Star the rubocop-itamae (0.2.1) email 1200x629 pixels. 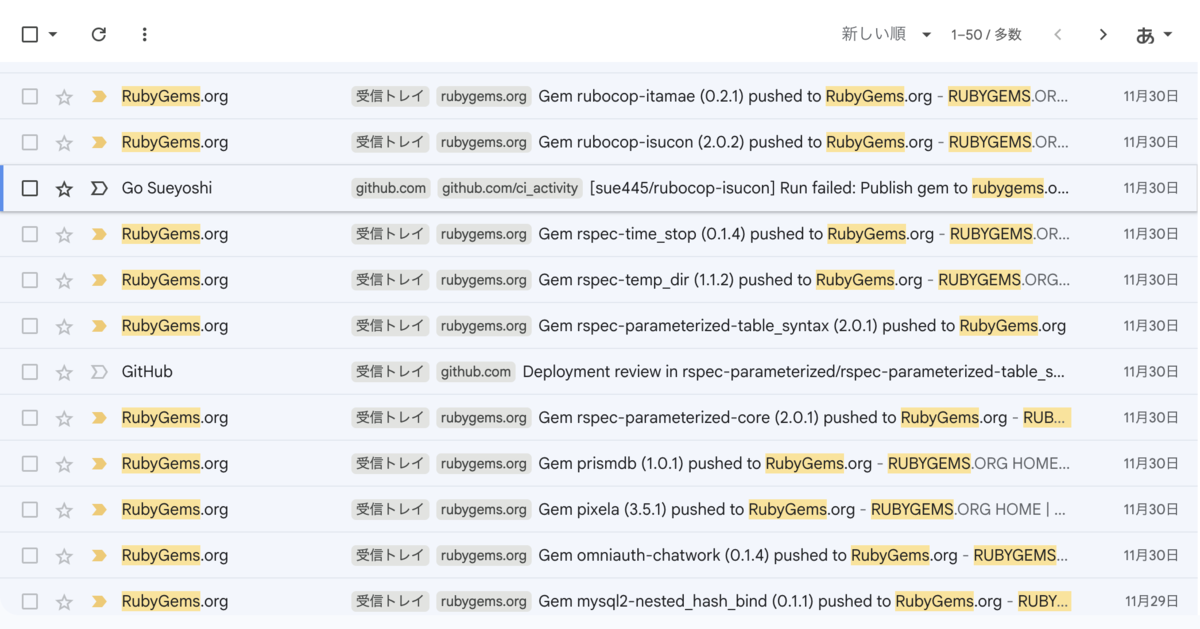64,97
